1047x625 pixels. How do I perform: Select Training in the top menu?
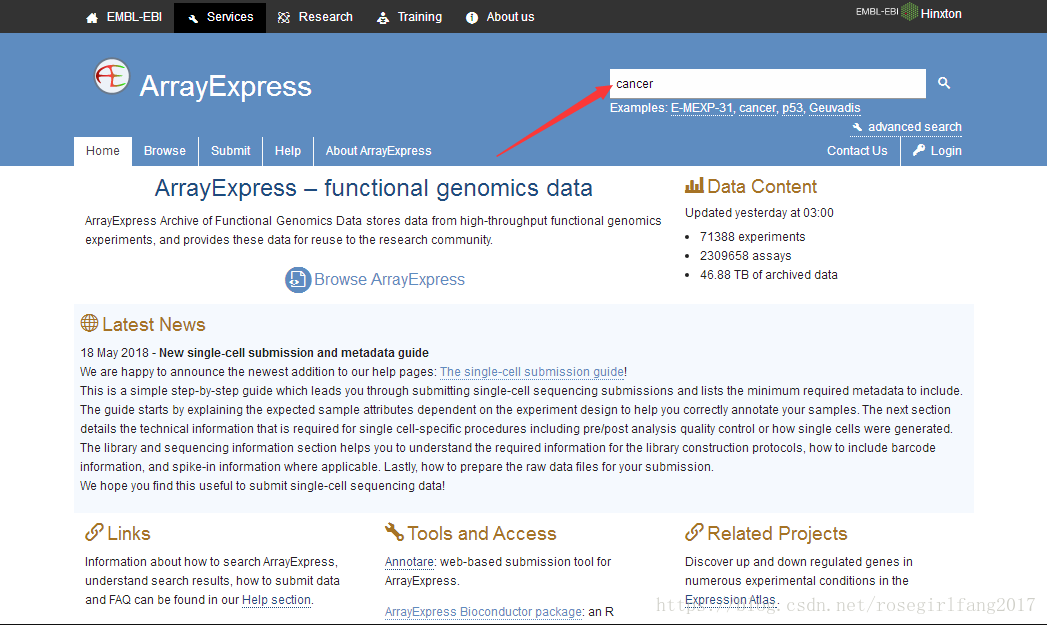coord(410,17)
